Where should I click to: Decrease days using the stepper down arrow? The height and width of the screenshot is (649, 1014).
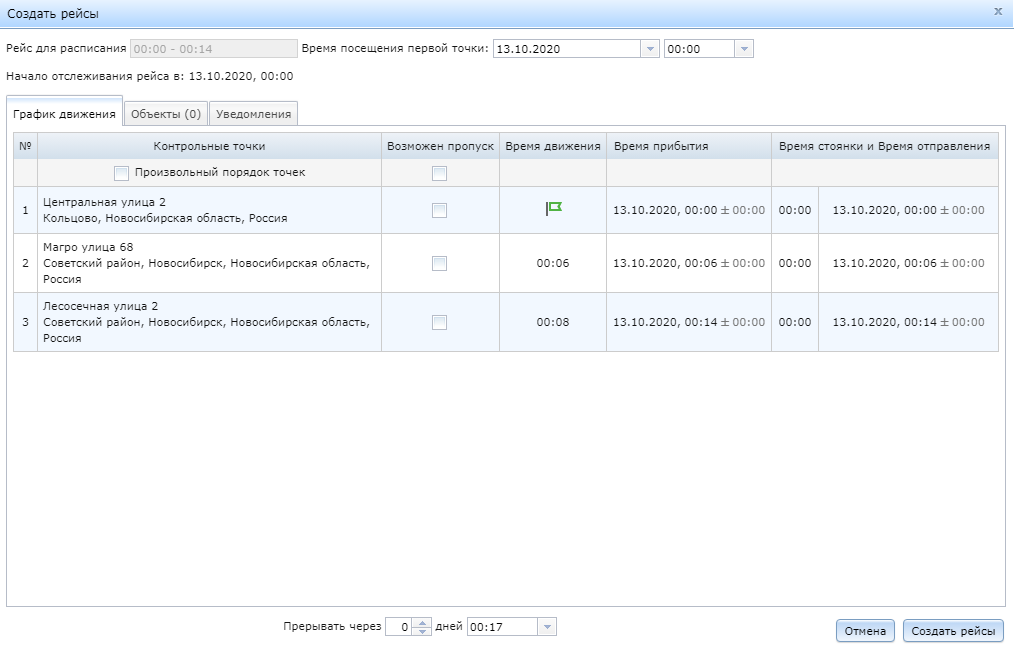423,630
